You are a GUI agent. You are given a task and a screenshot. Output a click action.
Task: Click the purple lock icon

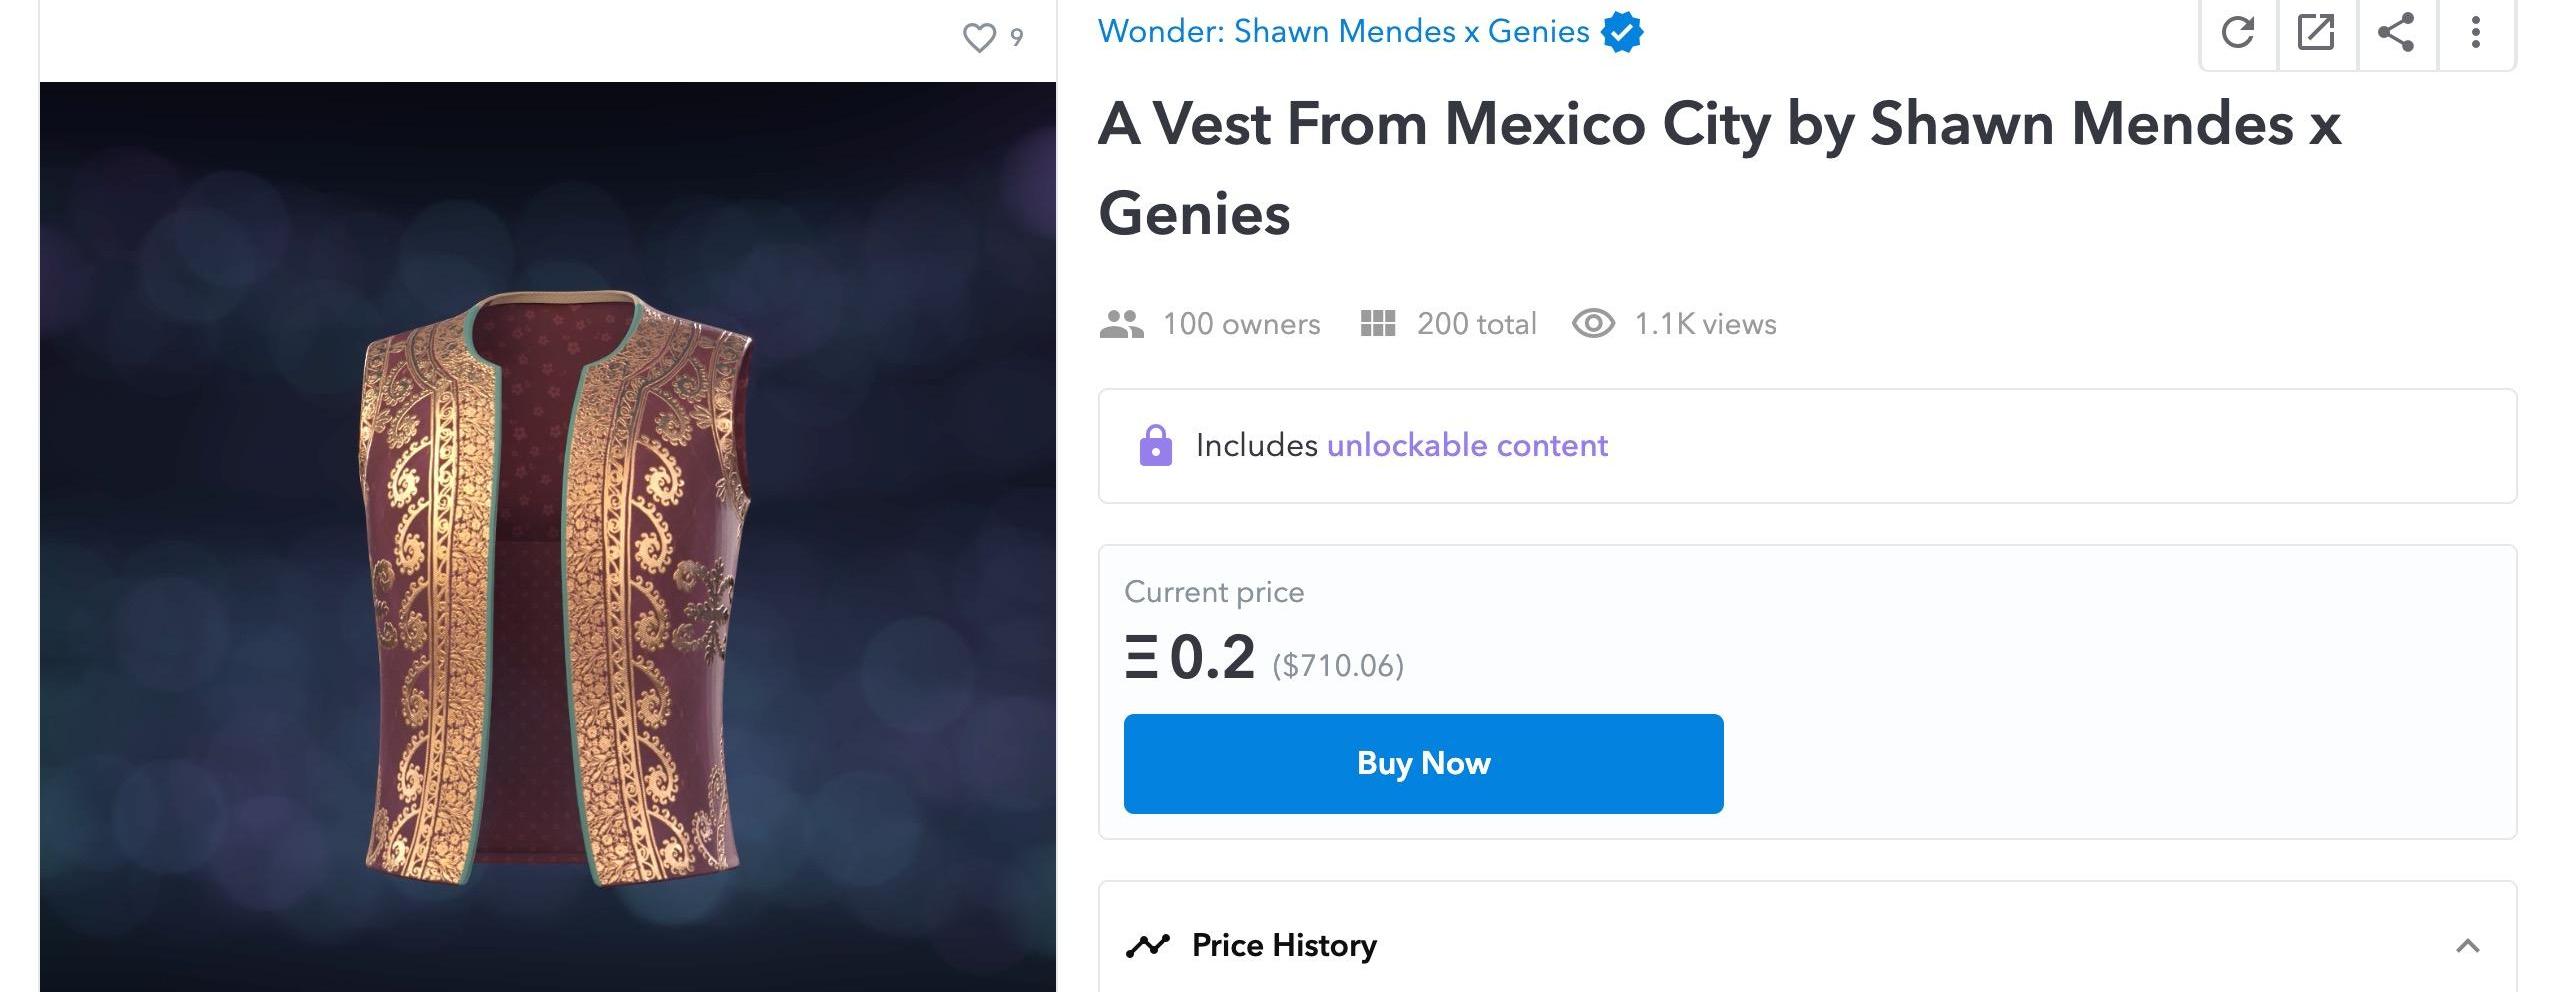coord(1155,446)
